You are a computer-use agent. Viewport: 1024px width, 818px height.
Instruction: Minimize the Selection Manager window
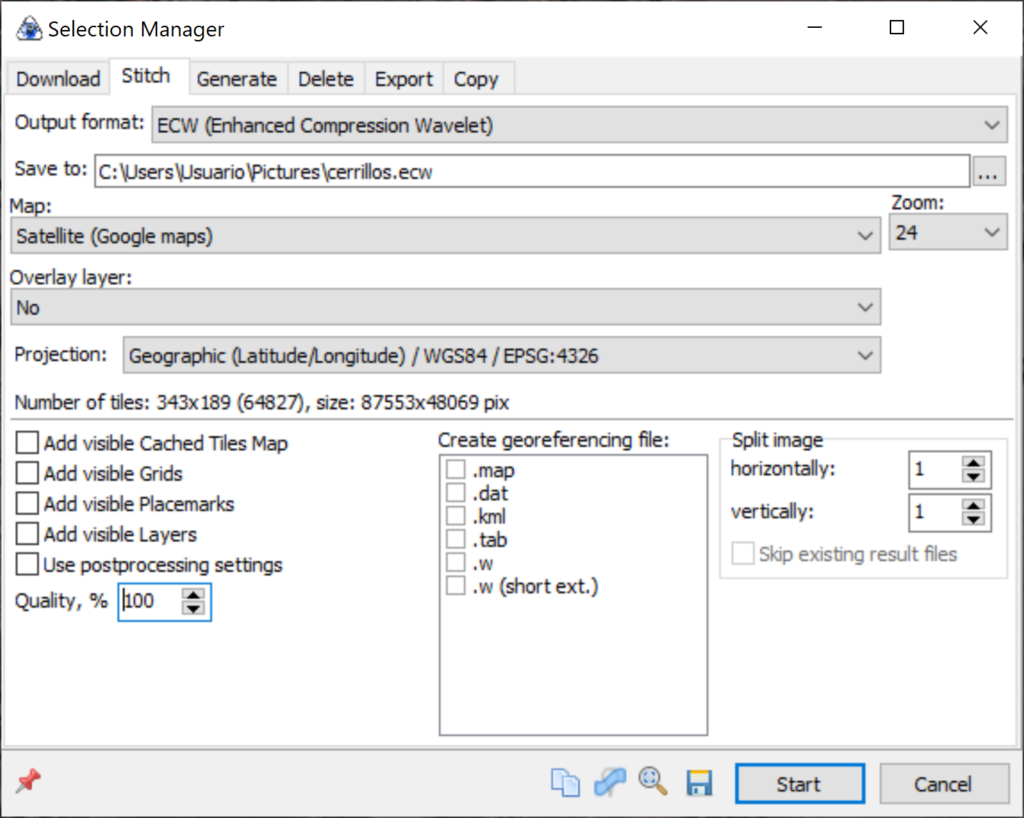[814, 27]
